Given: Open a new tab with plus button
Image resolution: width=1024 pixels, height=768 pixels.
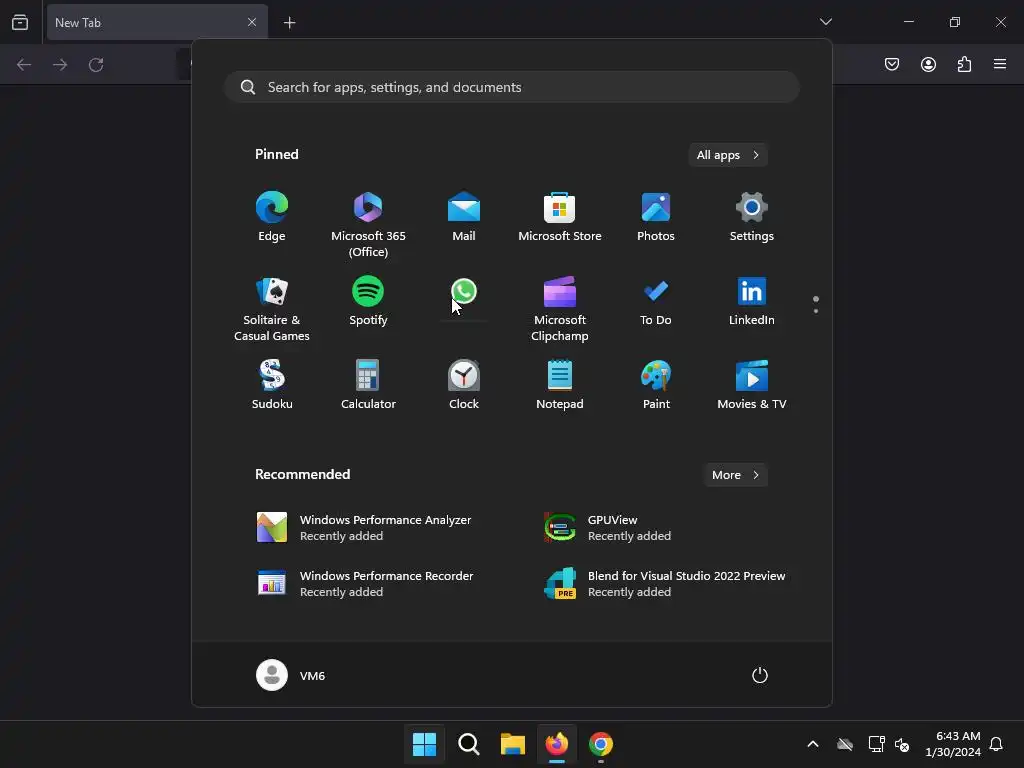Looking at the screenshot, I should click(x=289, y=23).
